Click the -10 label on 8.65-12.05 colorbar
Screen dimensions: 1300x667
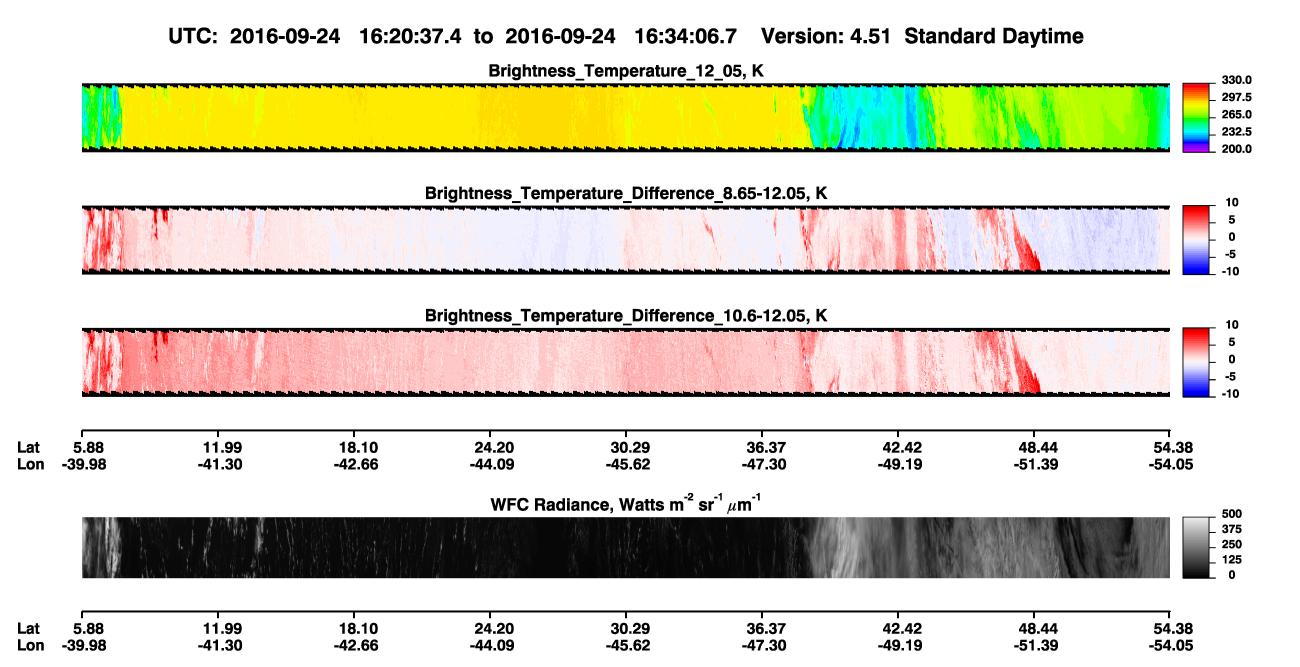point(1229,271)
